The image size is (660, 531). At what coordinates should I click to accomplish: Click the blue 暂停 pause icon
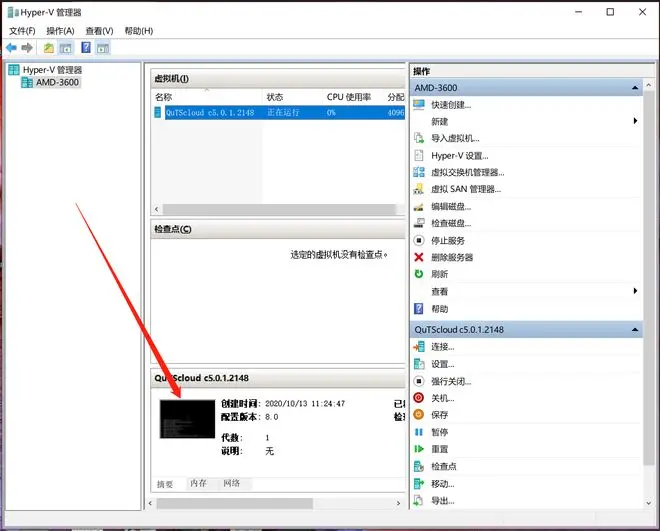(419, 432)
